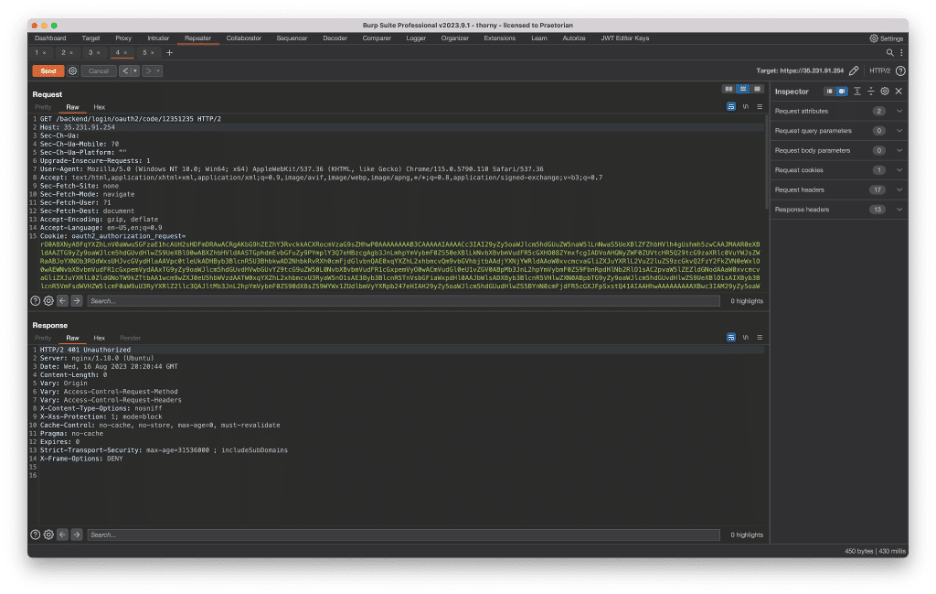Switch to the Logger tab
936x594 pixels.
coord(416,38)
